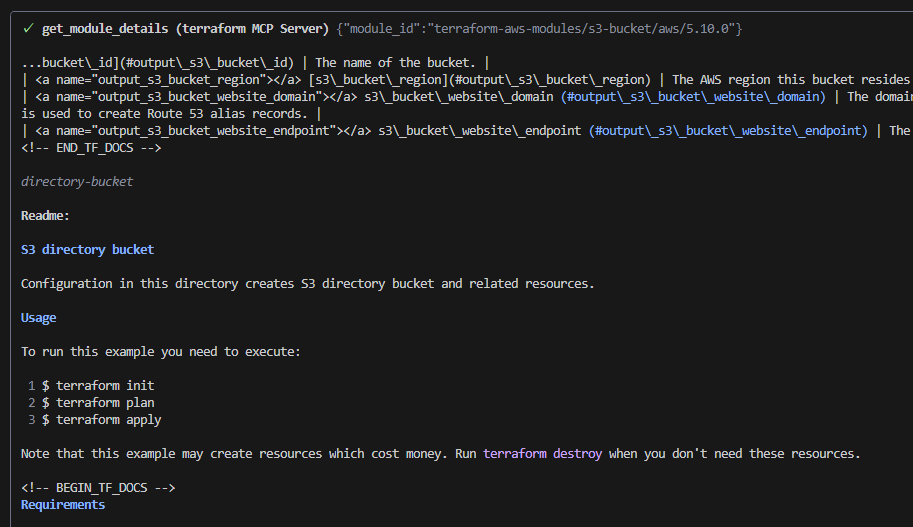Click the module_id JSON arguments text
This screenshot has height=527, width=913.
(x=539, y=29)
